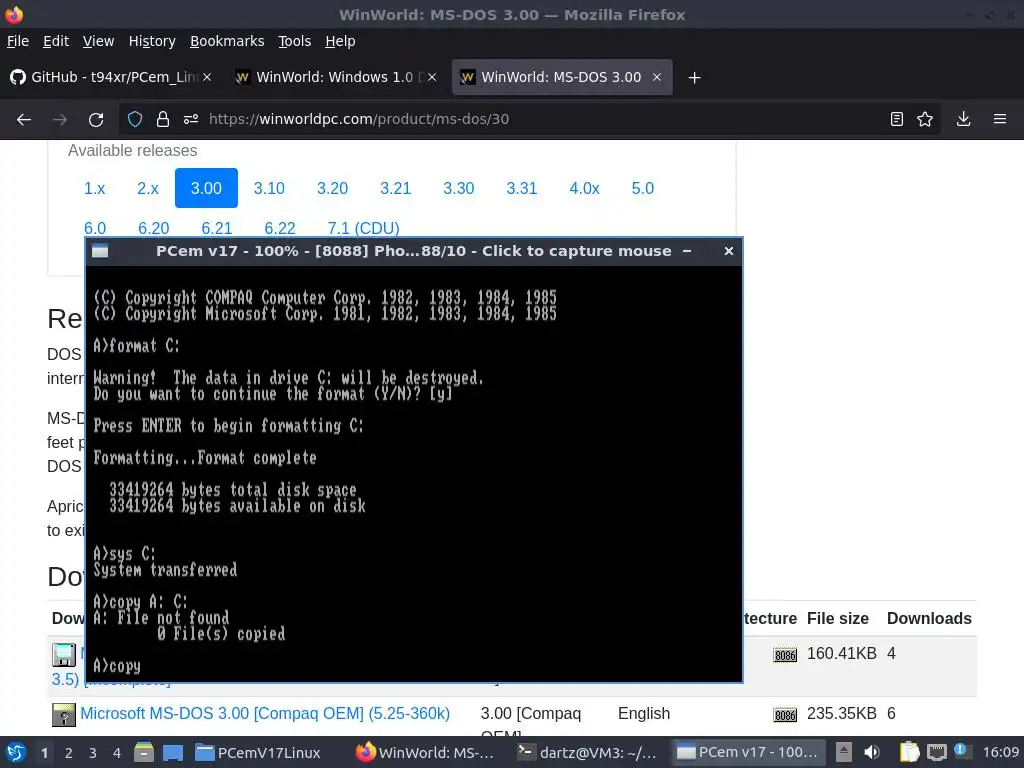Click the padlock site security icon
Image resolution: width=1024 pixels, height=768 pixels.
[x=163, y=119]
